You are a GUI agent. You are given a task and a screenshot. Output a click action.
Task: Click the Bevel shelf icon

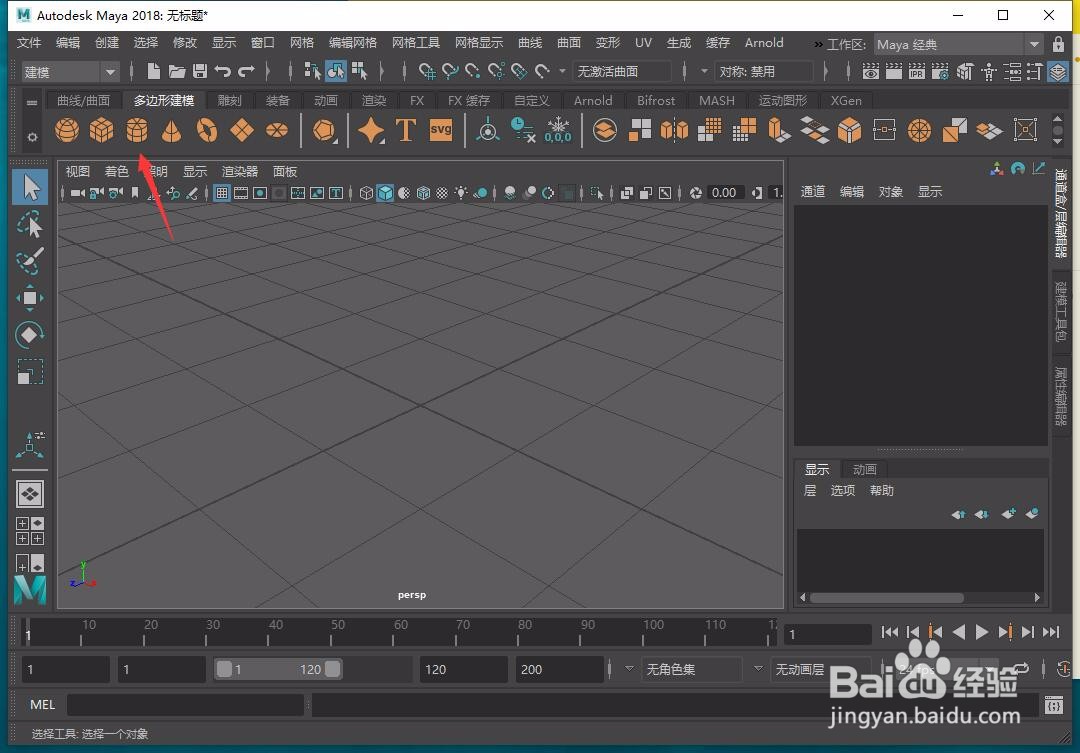pyautogui.click(x=849, y=130)
